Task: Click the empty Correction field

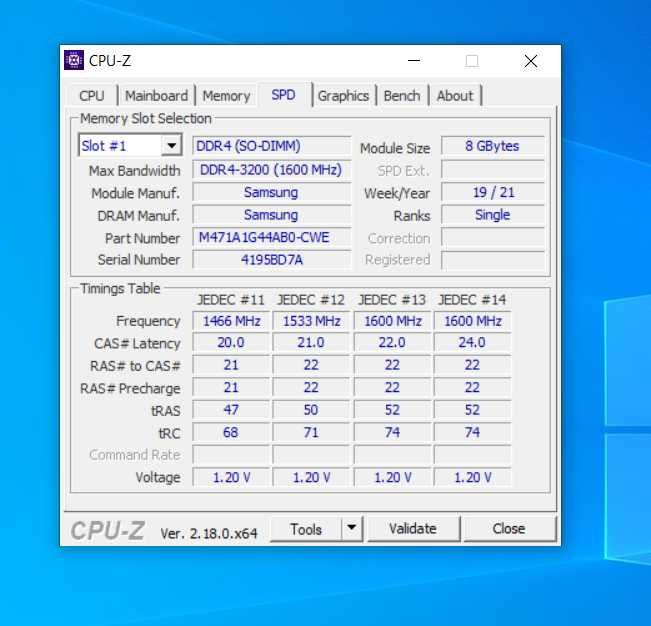Action: tap(492, 238)
